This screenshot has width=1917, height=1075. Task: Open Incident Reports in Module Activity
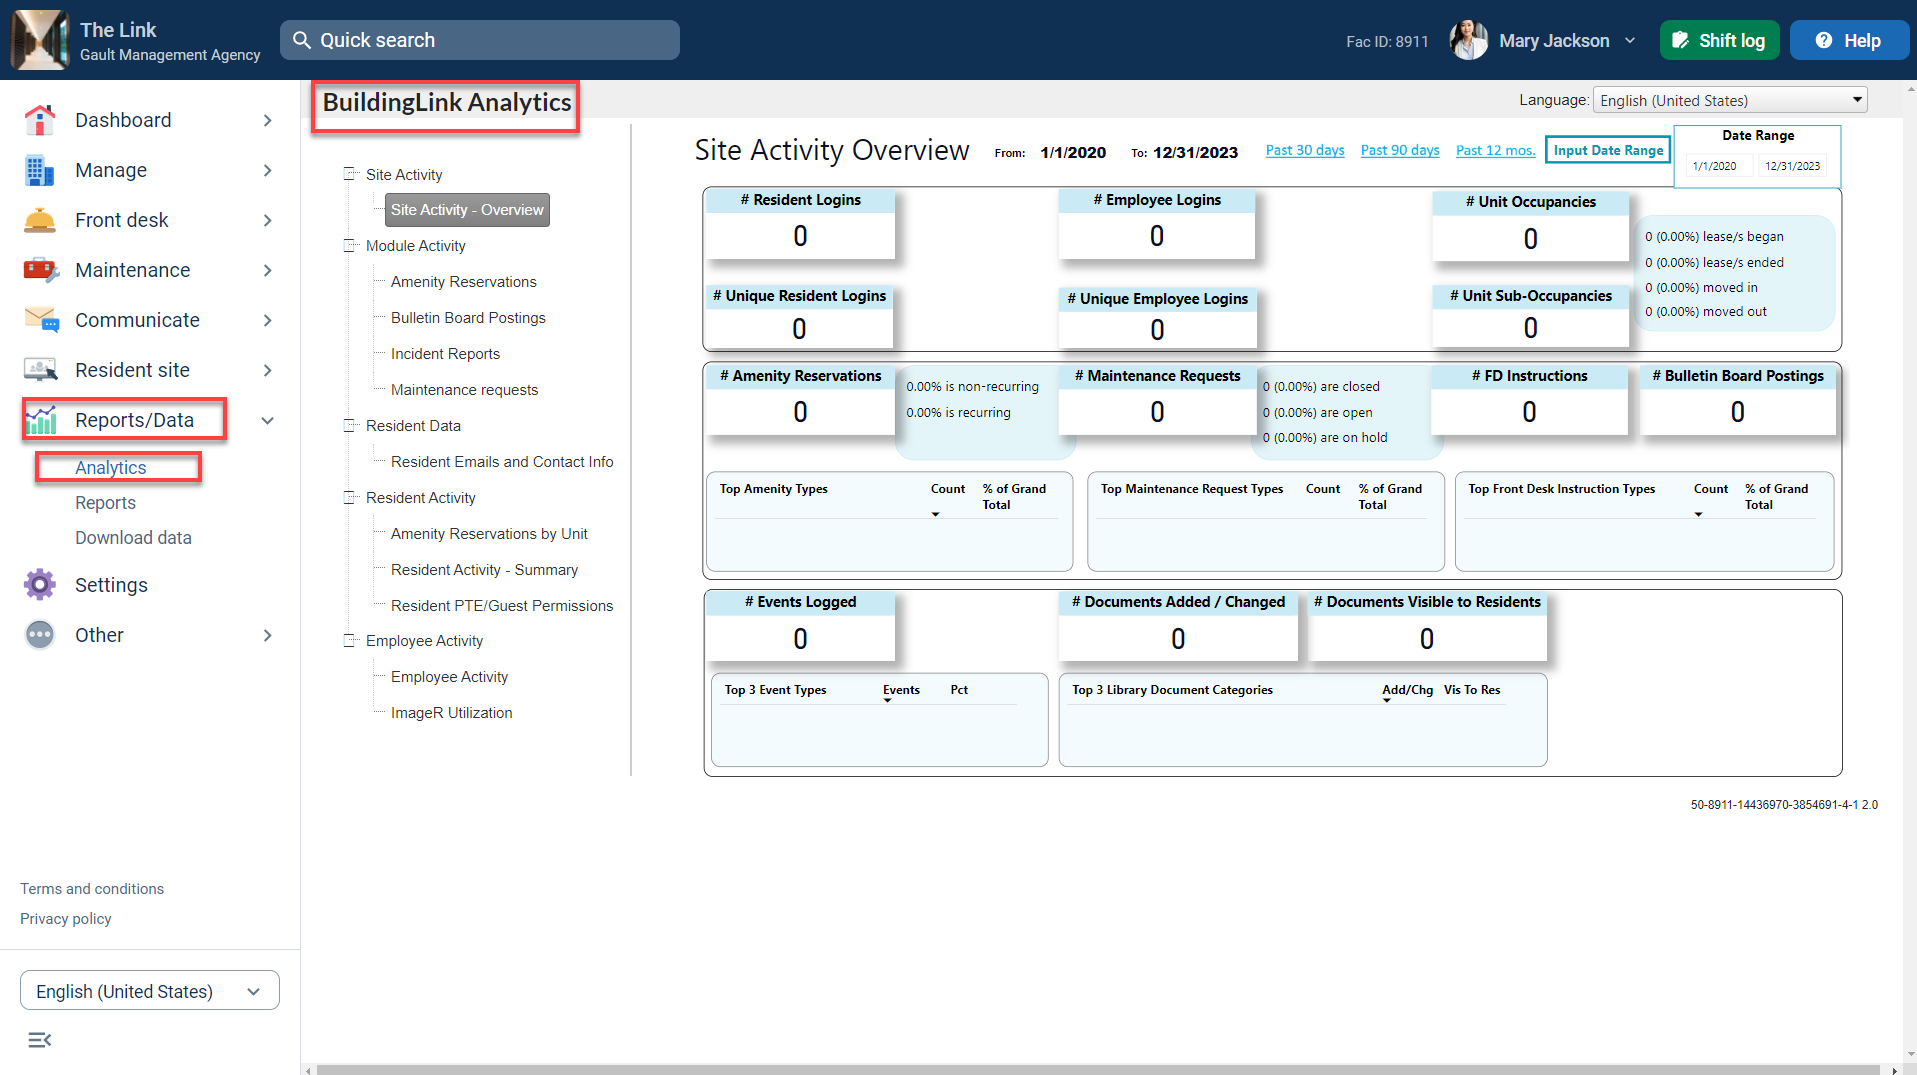click(445, 354)
